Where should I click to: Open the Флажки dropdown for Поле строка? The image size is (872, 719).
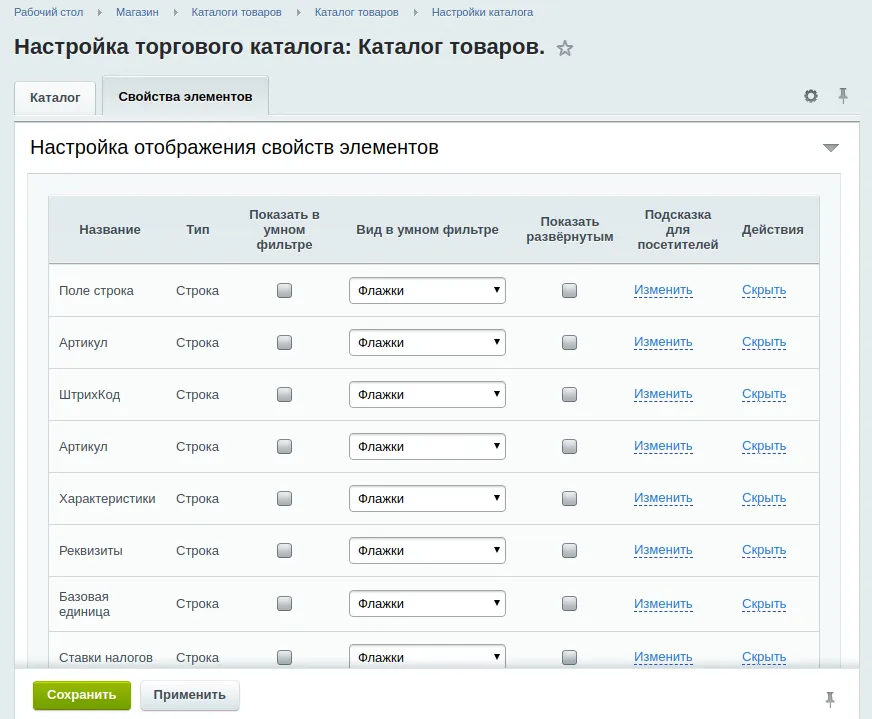[427, 290]
